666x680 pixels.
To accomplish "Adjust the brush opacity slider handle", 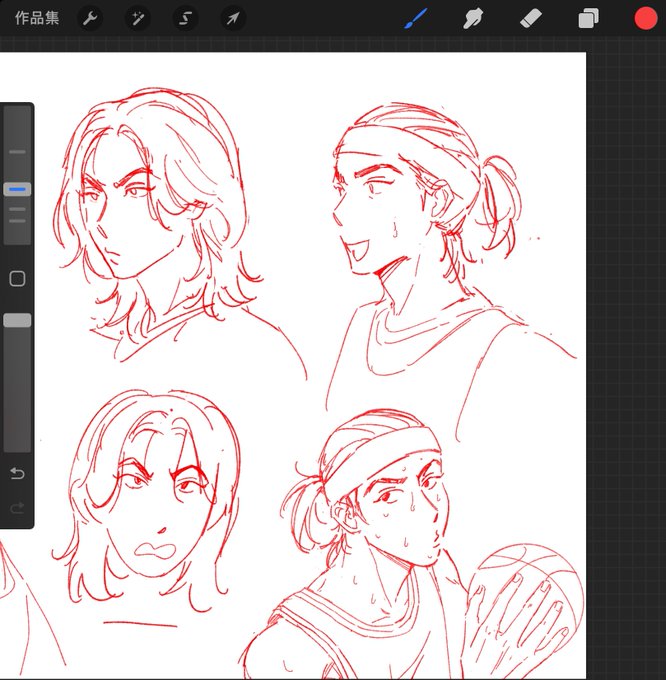I will 17,320.
